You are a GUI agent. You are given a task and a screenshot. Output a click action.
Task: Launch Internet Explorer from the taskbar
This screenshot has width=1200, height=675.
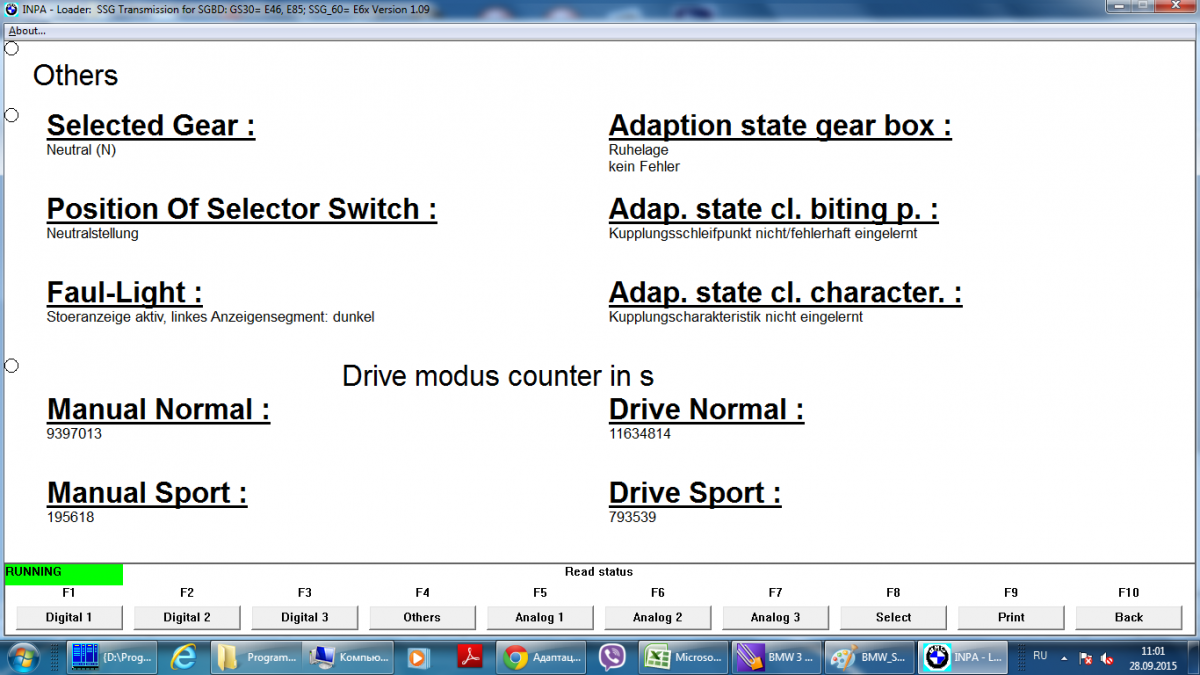[x=184, y=658]
